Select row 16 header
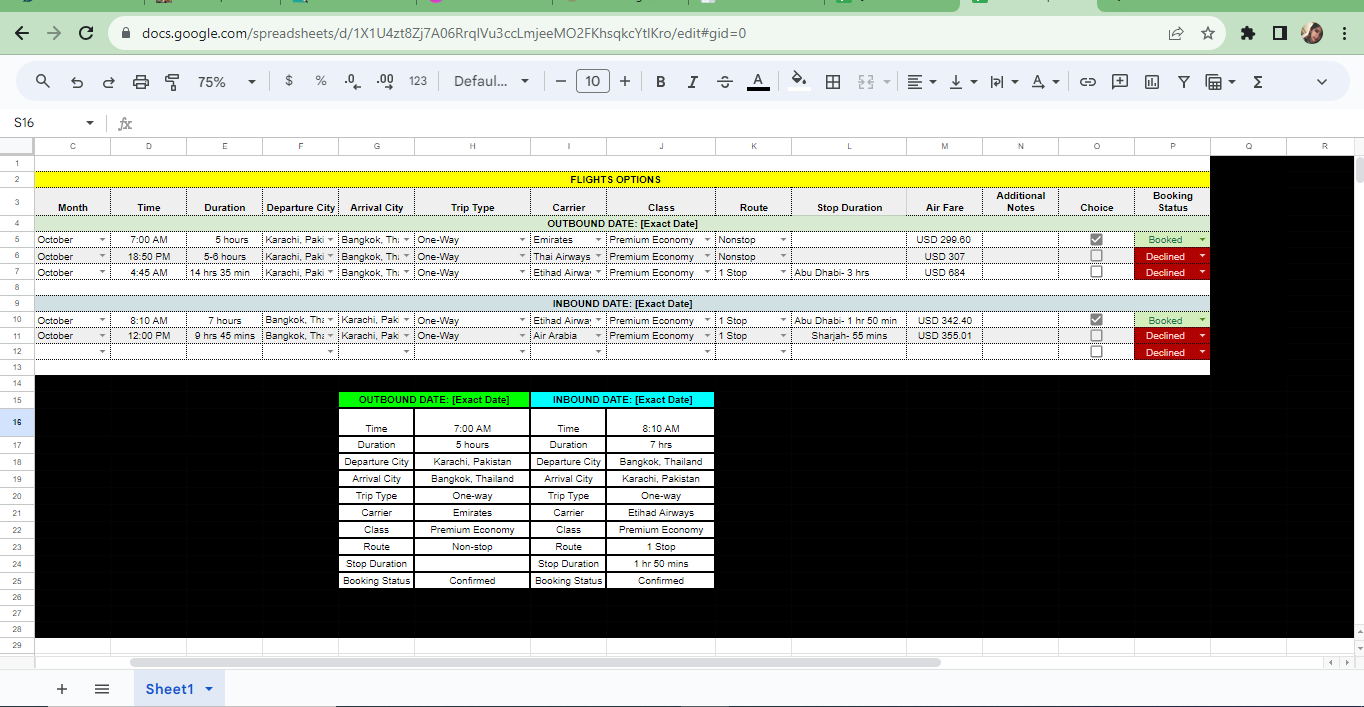 pos(17,422)
